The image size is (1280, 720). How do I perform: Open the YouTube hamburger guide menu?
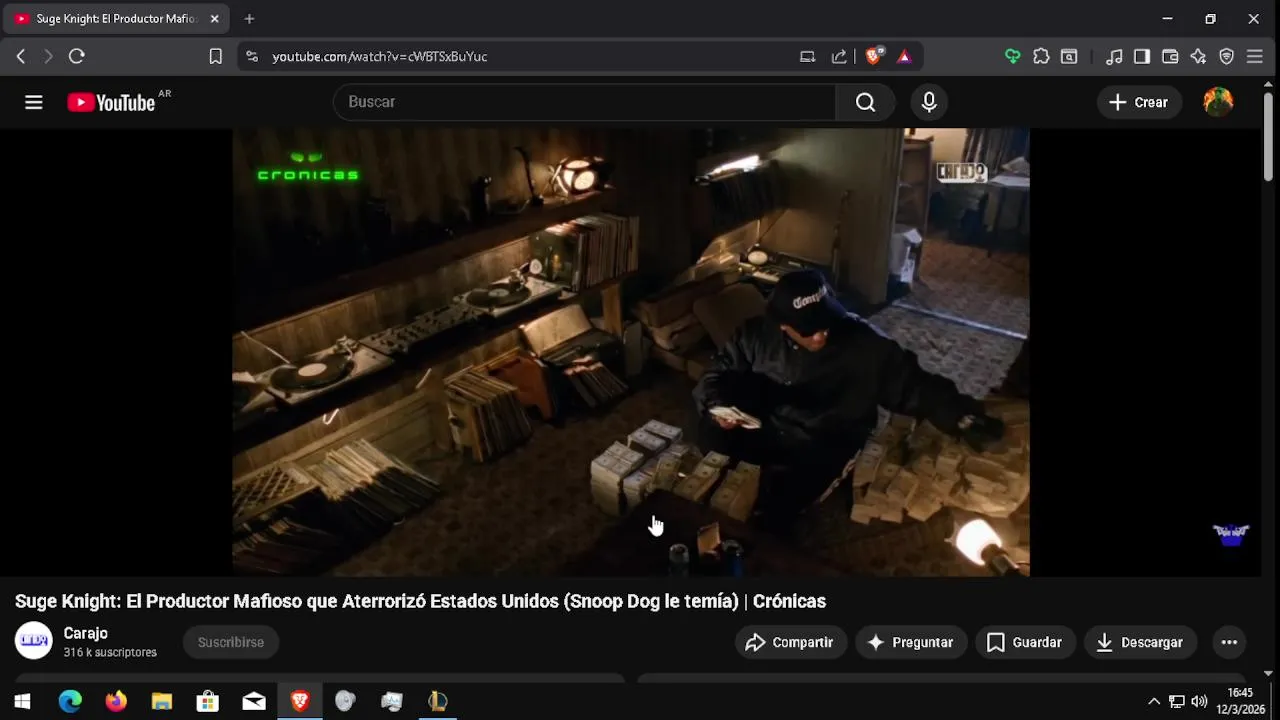point(34,102)
